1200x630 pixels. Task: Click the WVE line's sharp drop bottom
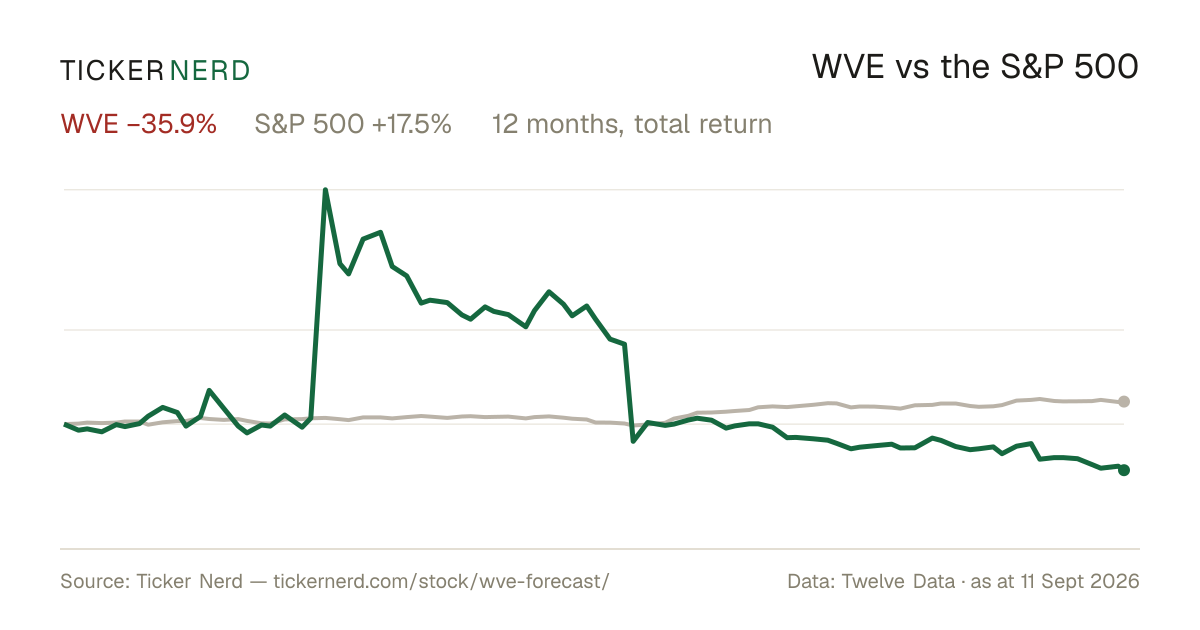[634, 441]
